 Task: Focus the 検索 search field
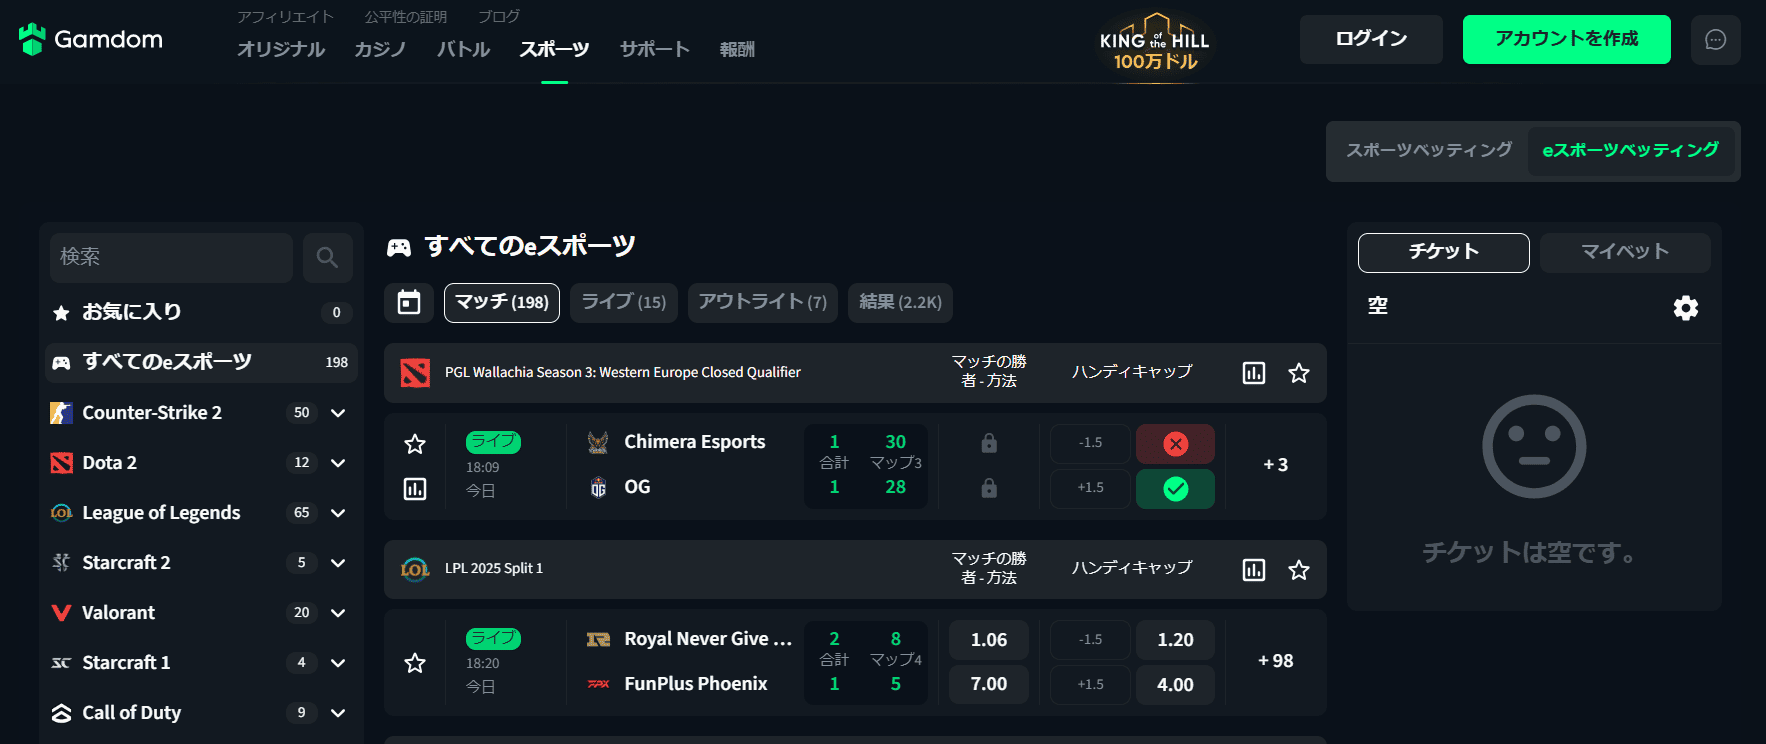[171, 258]
